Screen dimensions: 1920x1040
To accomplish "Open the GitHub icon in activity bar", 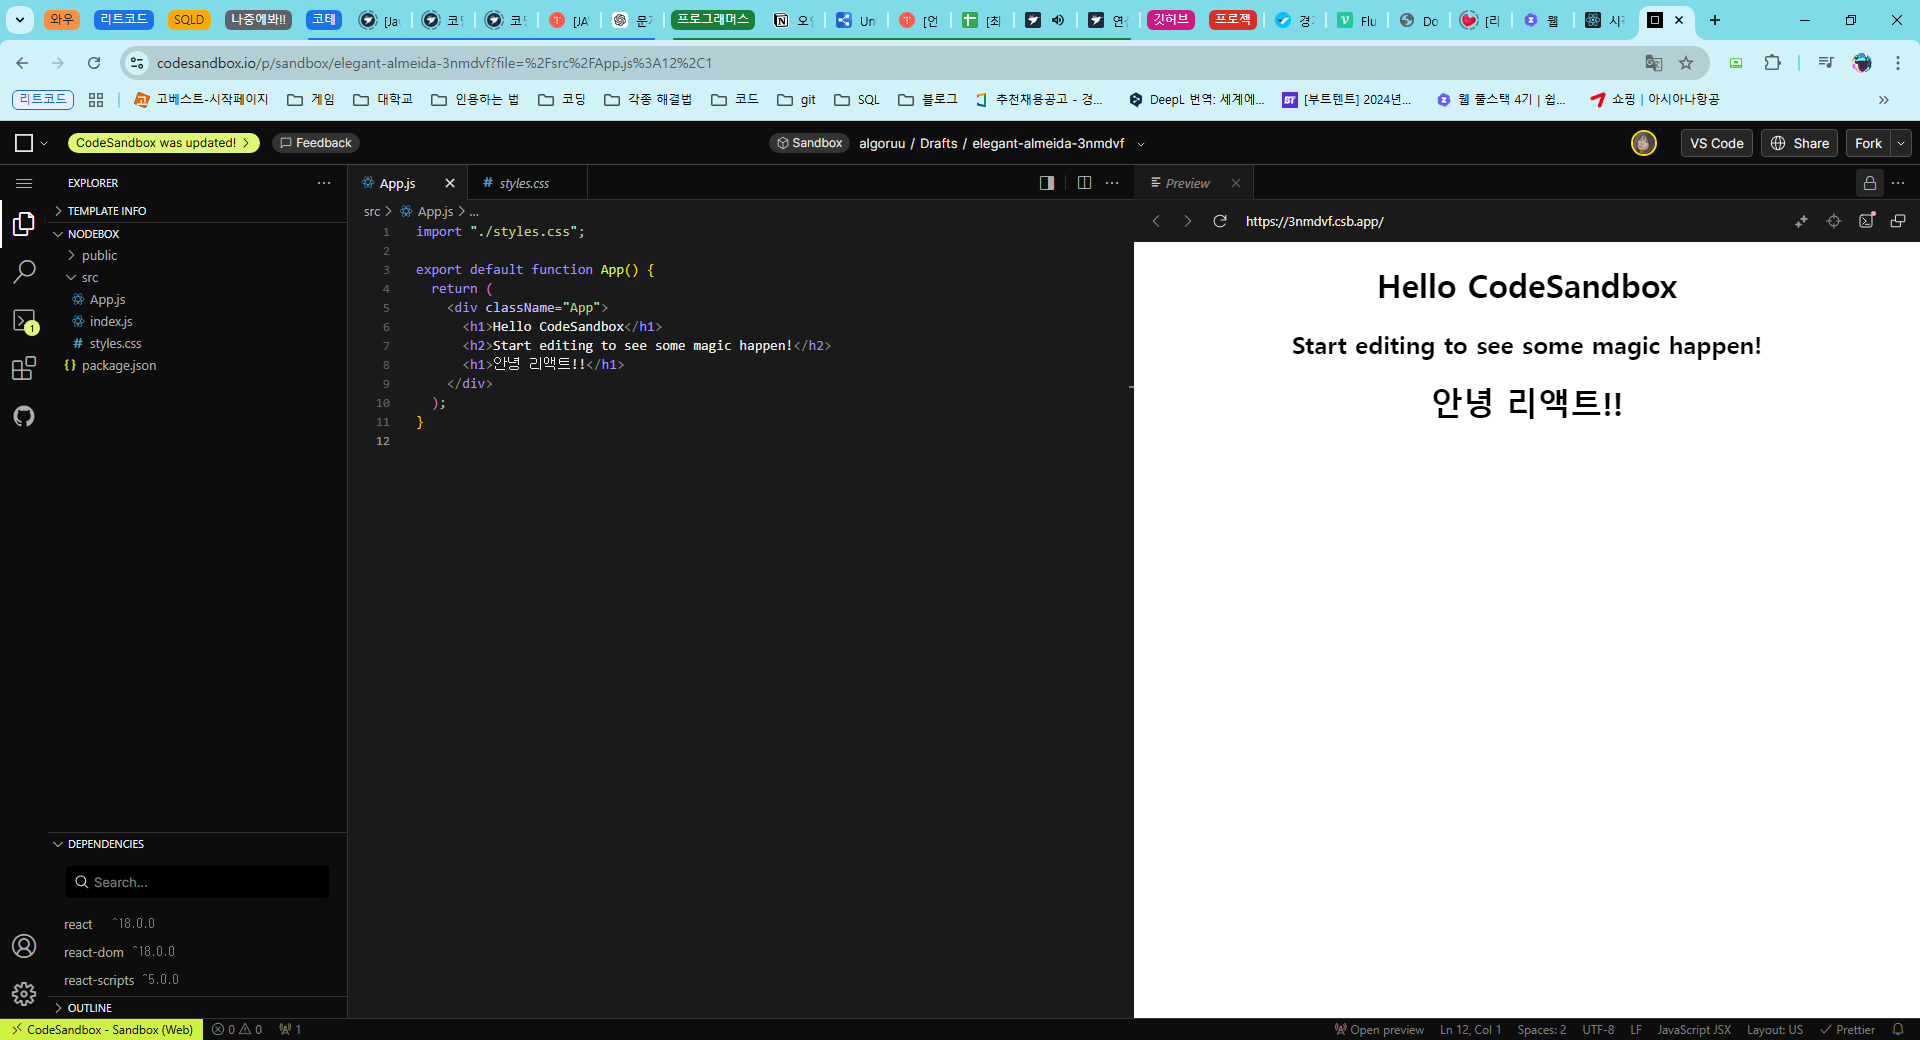I will [24, 416].
